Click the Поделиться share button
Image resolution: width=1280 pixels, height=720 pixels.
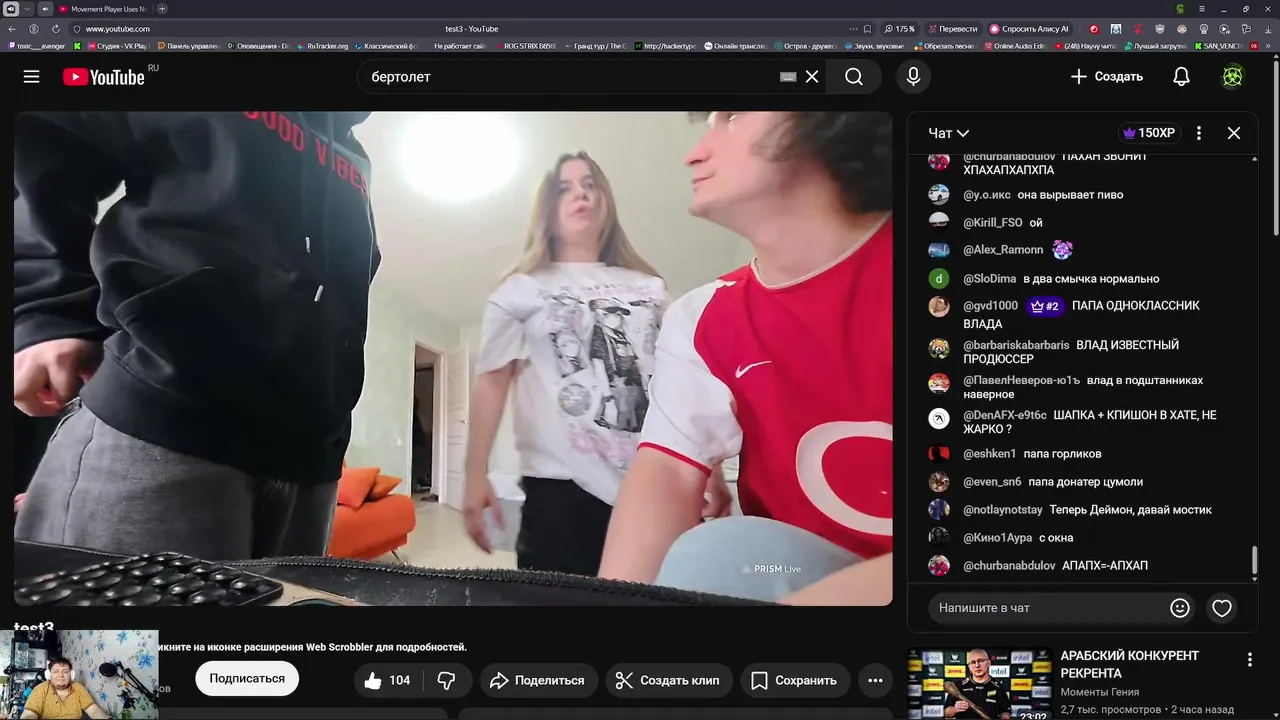tap(538, 680)
